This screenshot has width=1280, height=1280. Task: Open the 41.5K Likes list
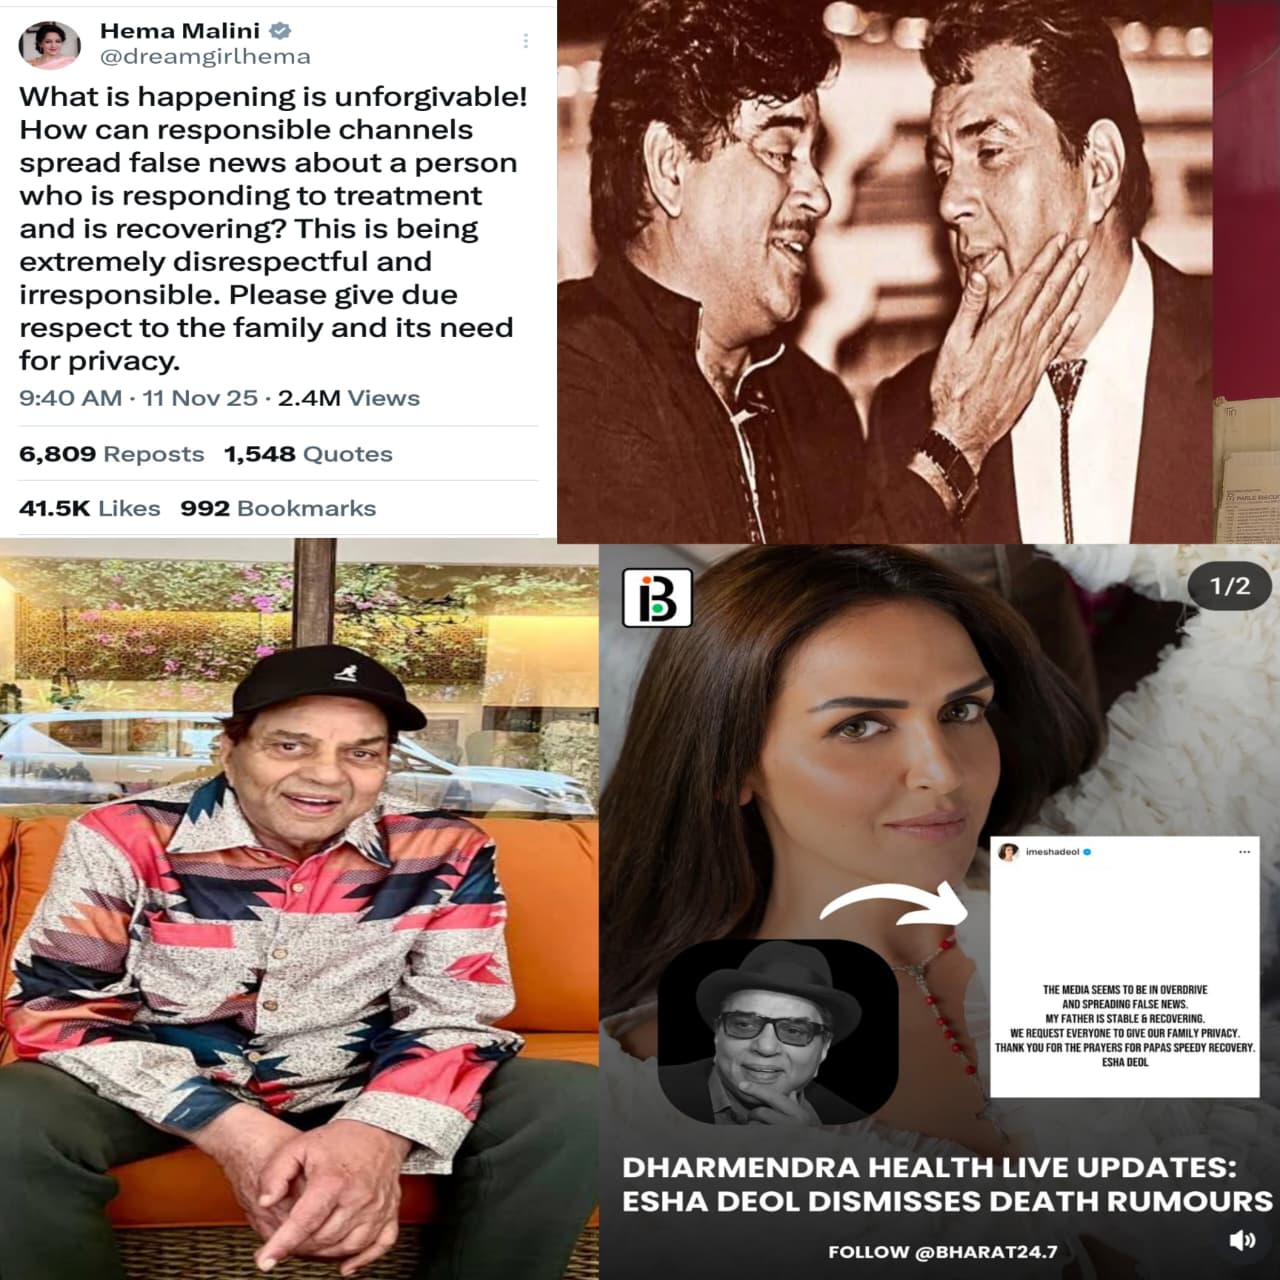coord(90,508)
